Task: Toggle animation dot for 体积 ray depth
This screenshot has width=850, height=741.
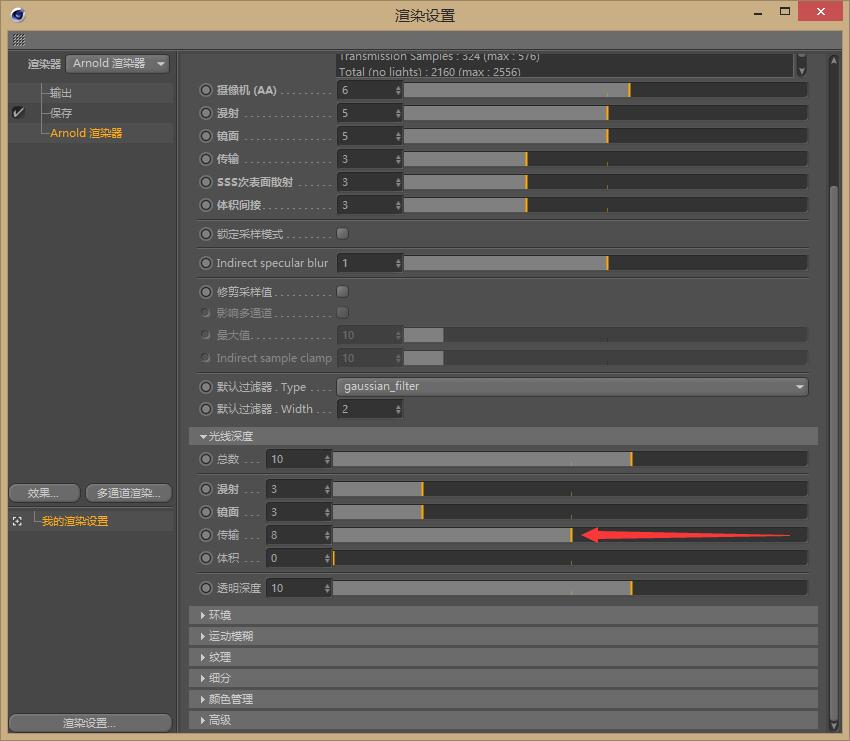Action: pyautogui.click(x=205, y=558)
